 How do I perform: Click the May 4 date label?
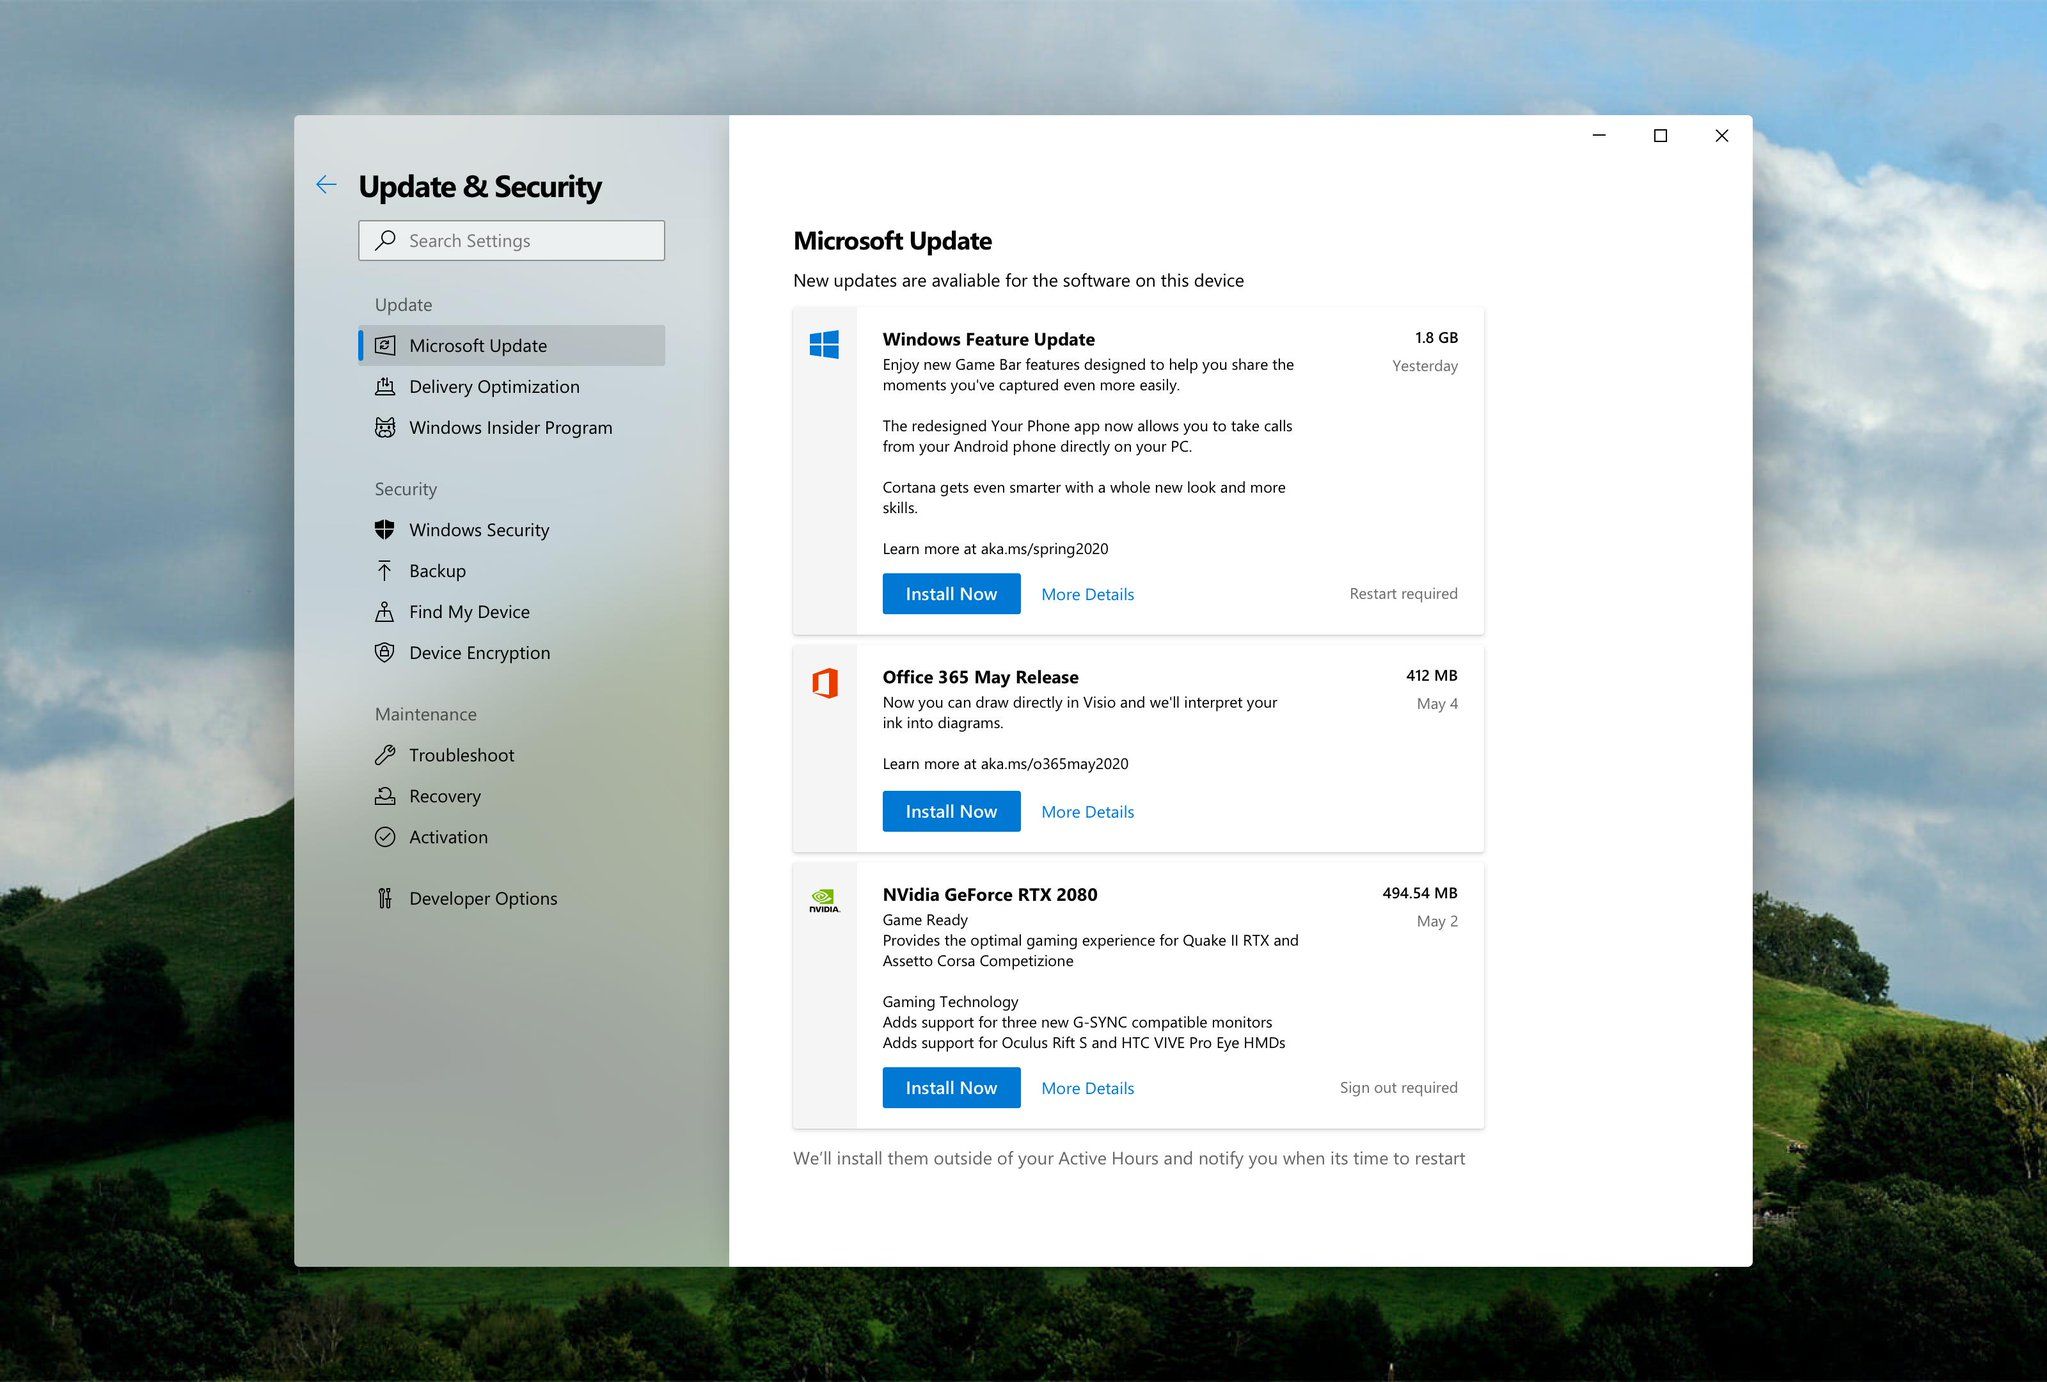[1437, 703]
